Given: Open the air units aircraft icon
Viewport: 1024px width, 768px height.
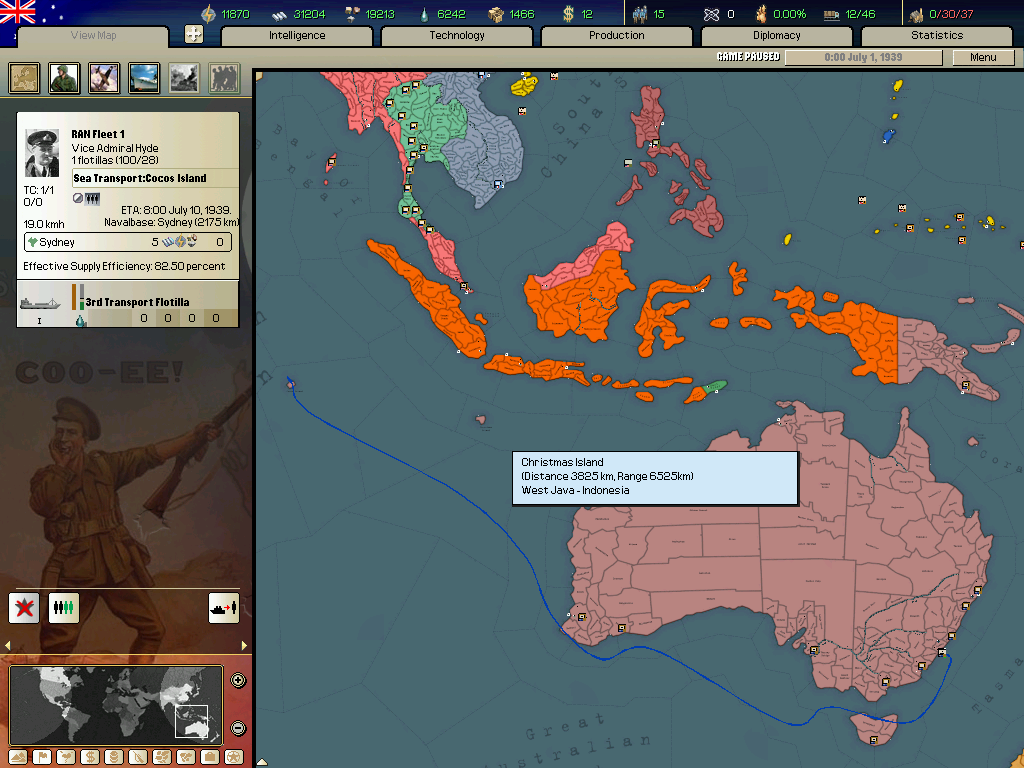Looking at the screenshot, I should pyautogui.click(x=104, y=77).
